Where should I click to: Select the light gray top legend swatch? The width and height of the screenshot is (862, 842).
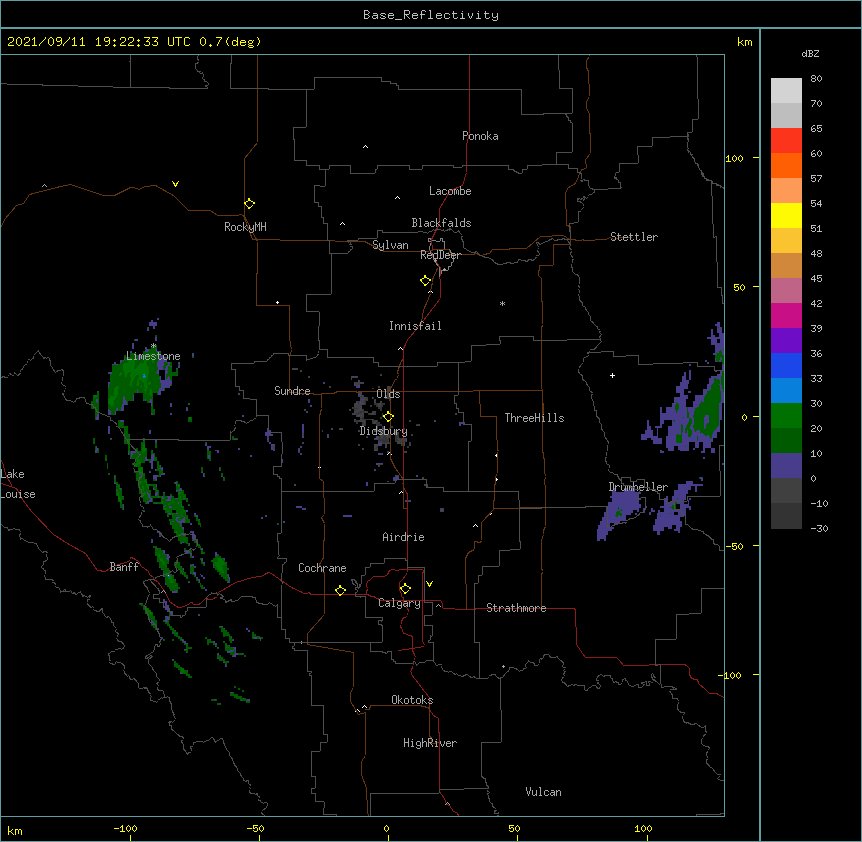coord(786,91)
